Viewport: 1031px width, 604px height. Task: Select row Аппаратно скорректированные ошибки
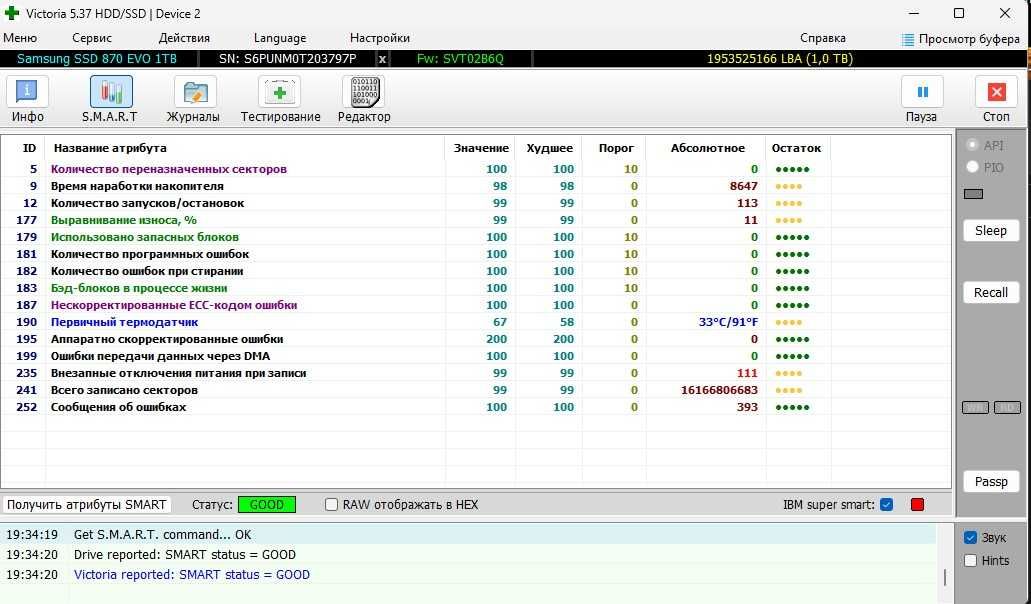(476, 339)
